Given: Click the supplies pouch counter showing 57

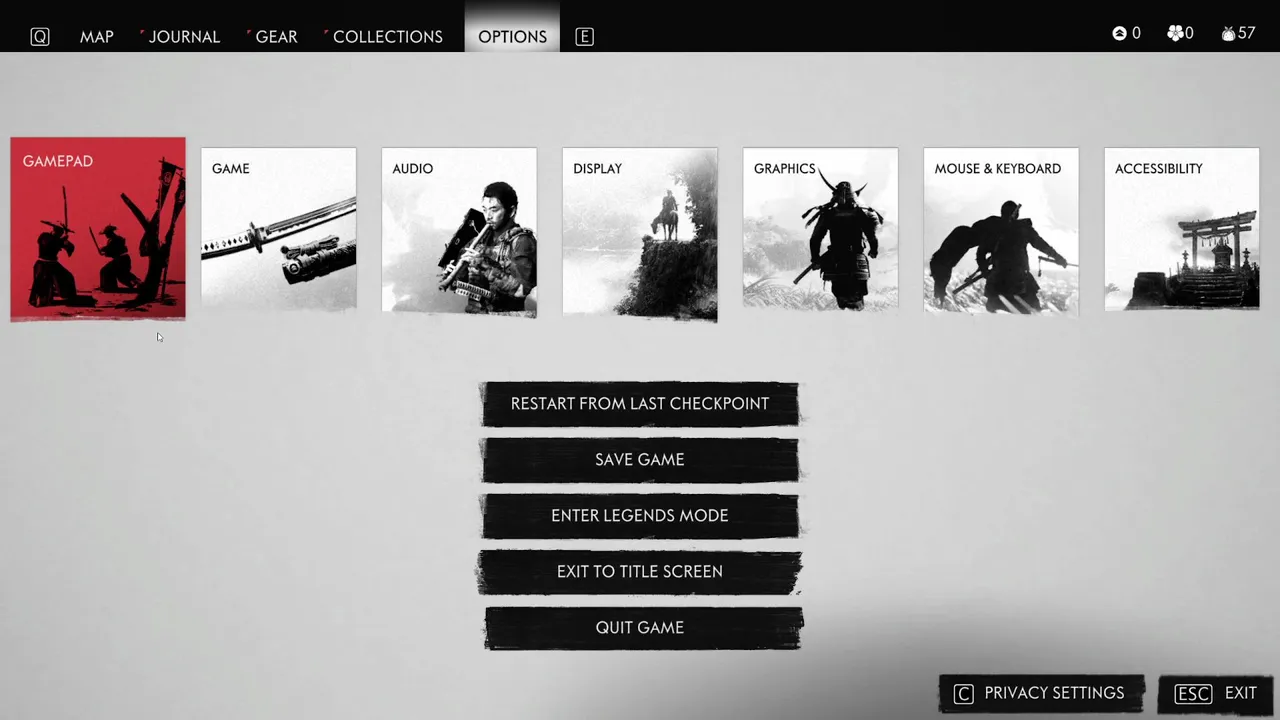Looking at the screenshot, I should 1238,34.
